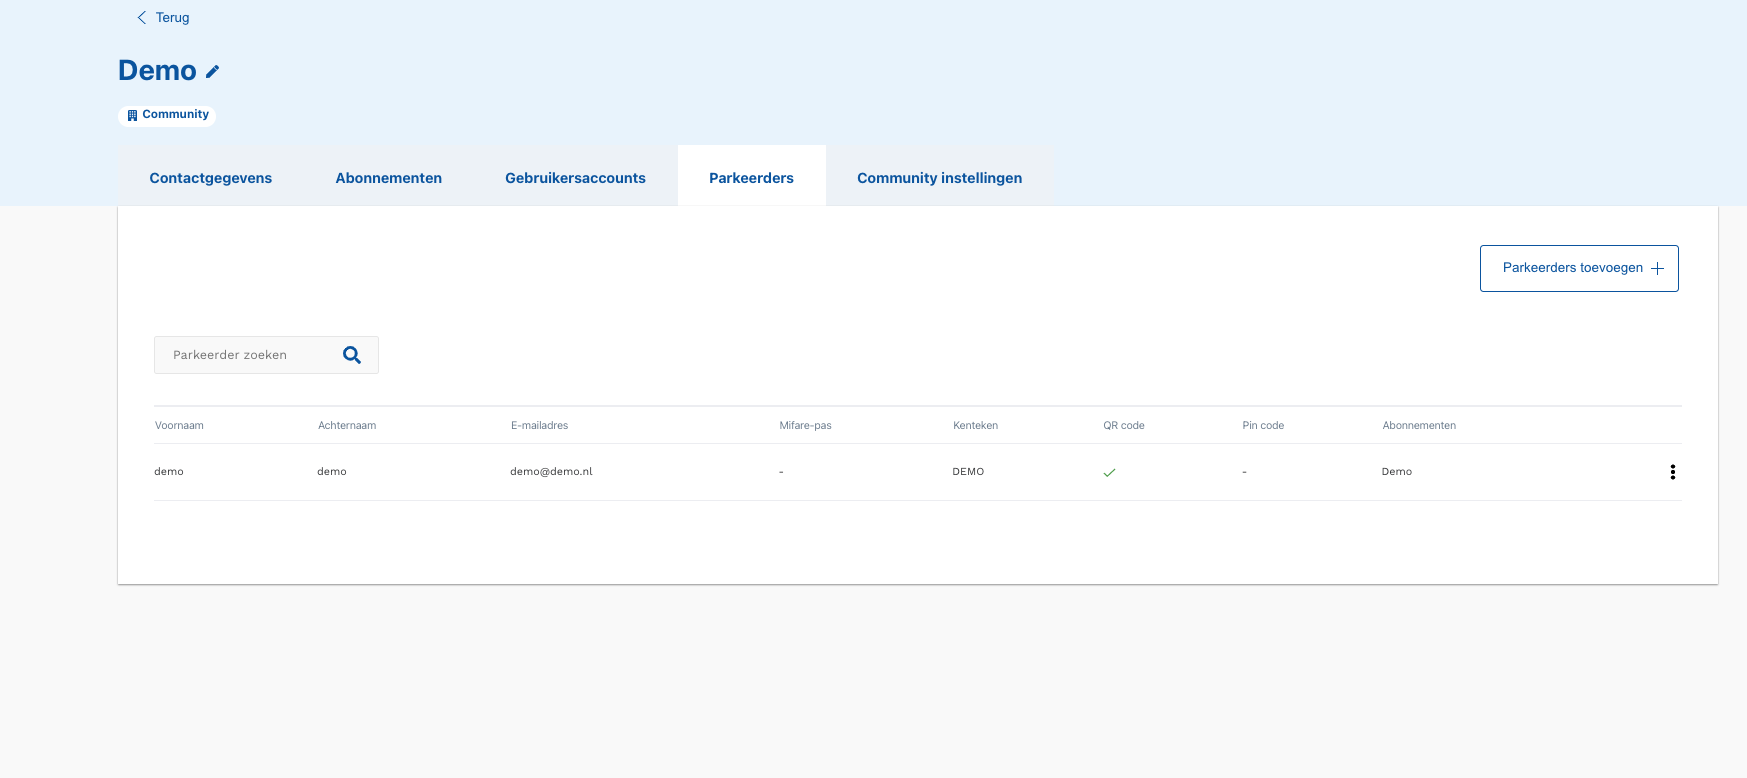Select the Gebruikersaccounts tab
Image resolution: width=1747 pixels, height=778 pixels.
(x=575, y=178)
